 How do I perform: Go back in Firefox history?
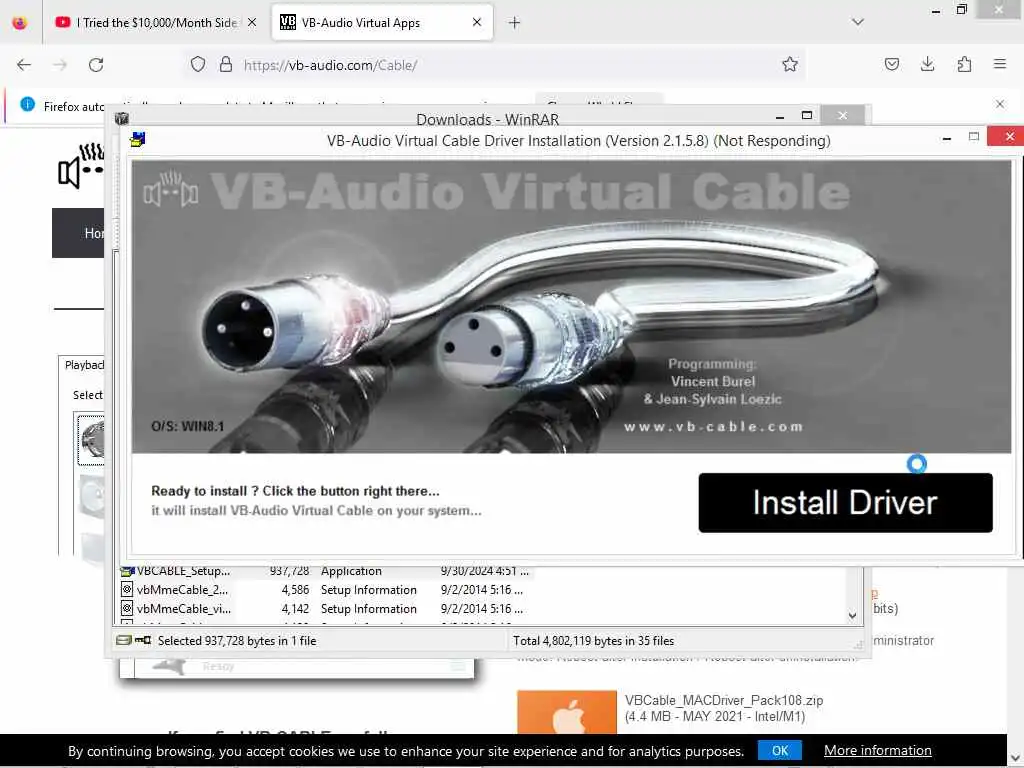[x=24, y=65]
